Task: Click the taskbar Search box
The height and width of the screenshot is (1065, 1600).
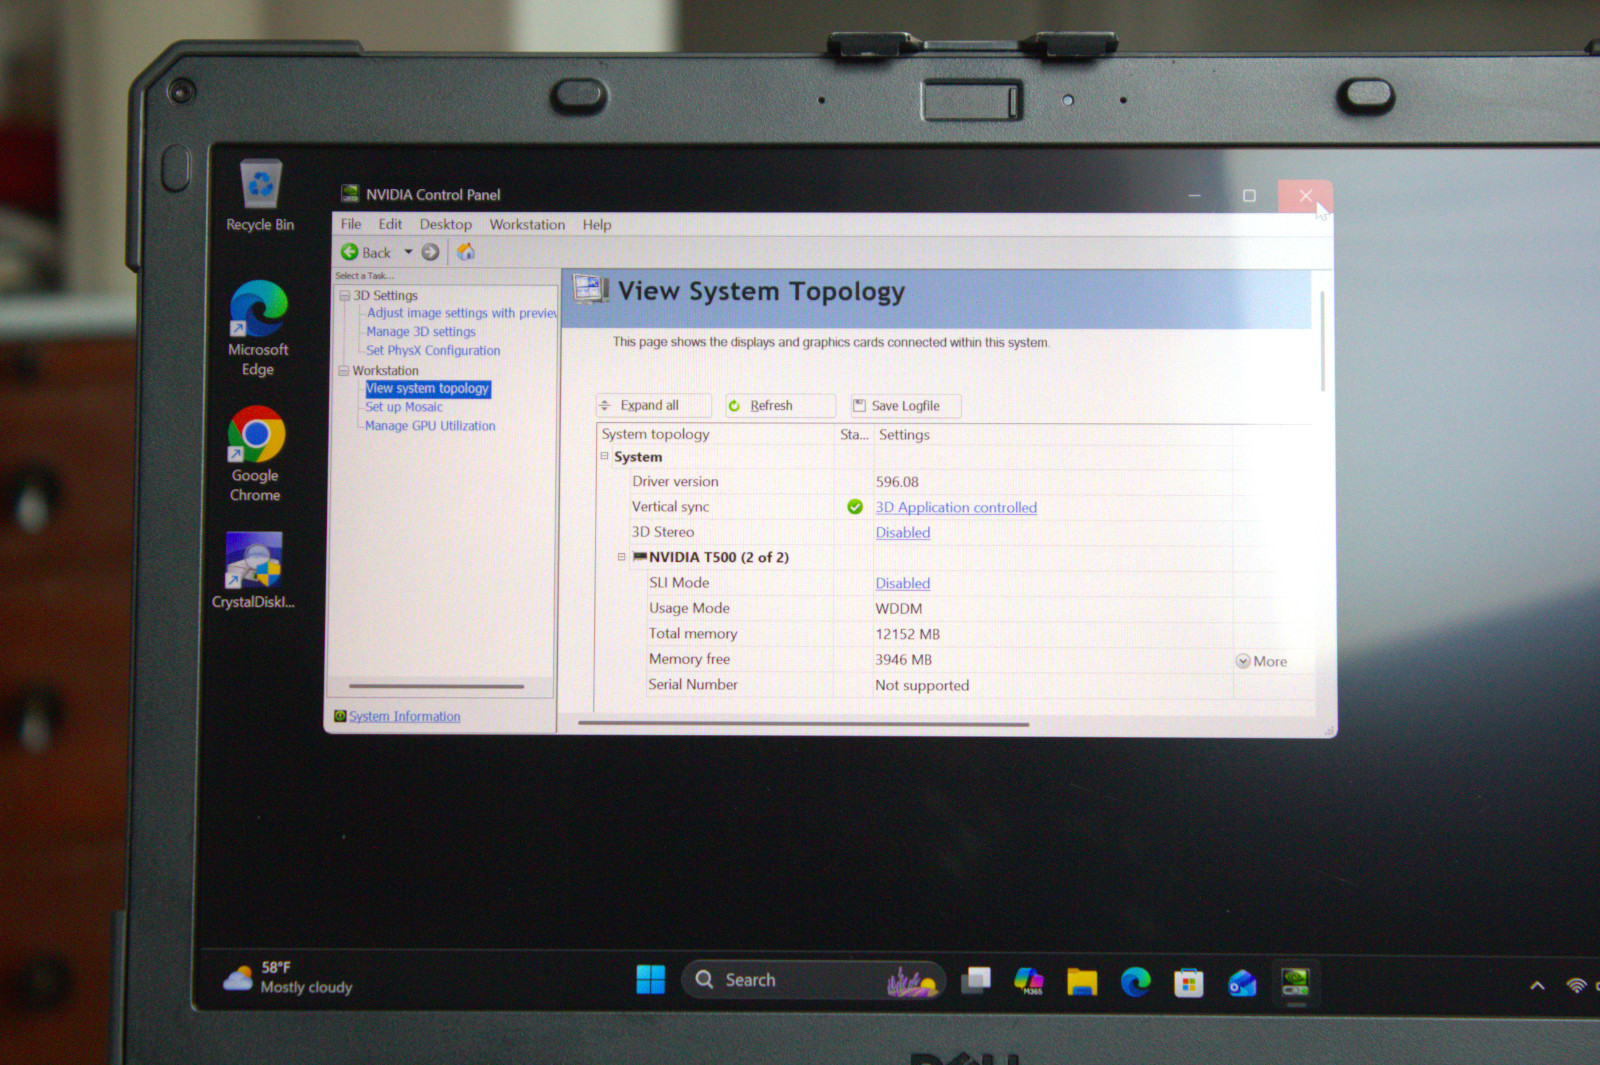Action: [x=814, y=980]
